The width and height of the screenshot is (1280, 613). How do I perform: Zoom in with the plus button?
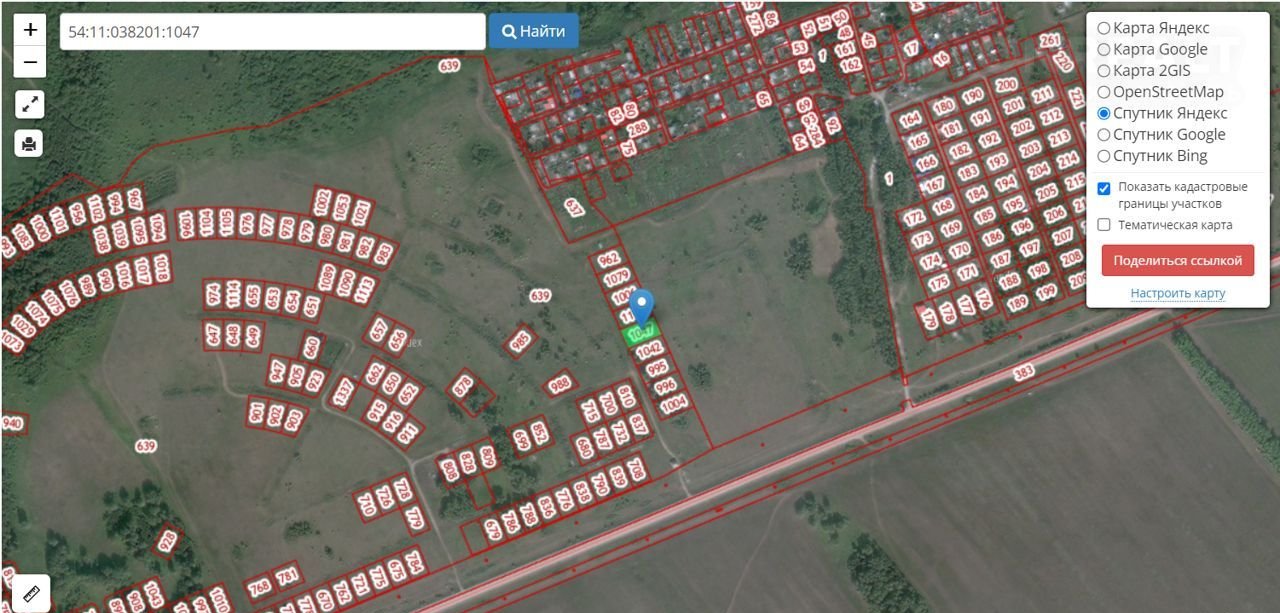[30, 30]
